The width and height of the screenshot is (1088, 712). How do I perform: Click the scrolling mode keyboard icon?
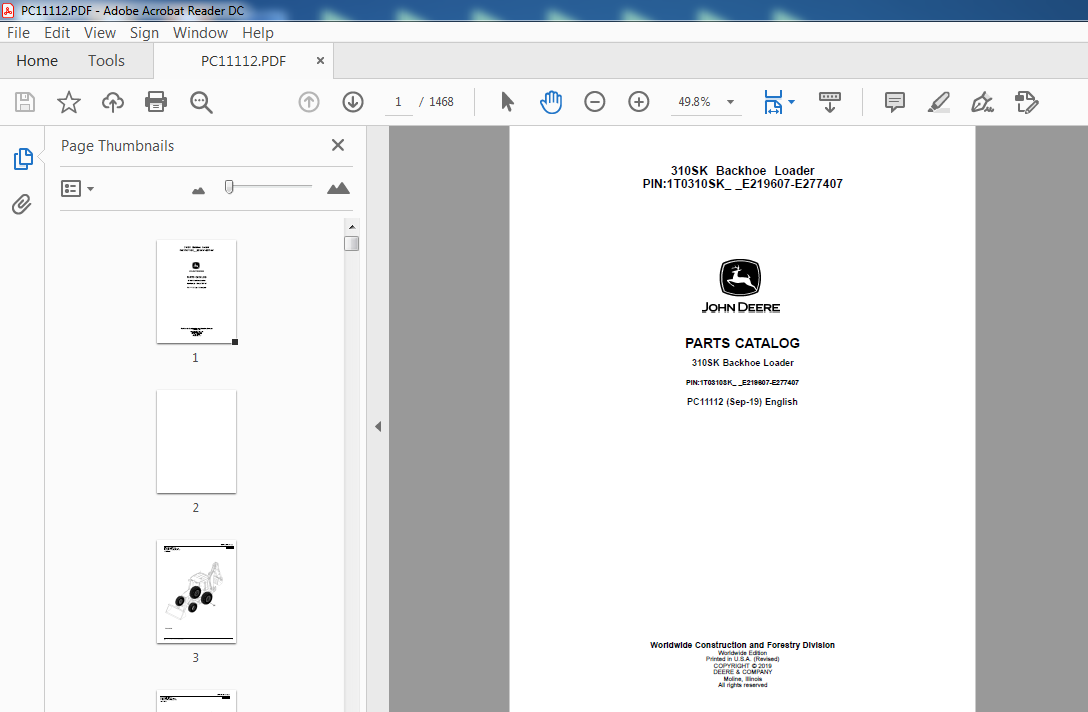[830, 102]
